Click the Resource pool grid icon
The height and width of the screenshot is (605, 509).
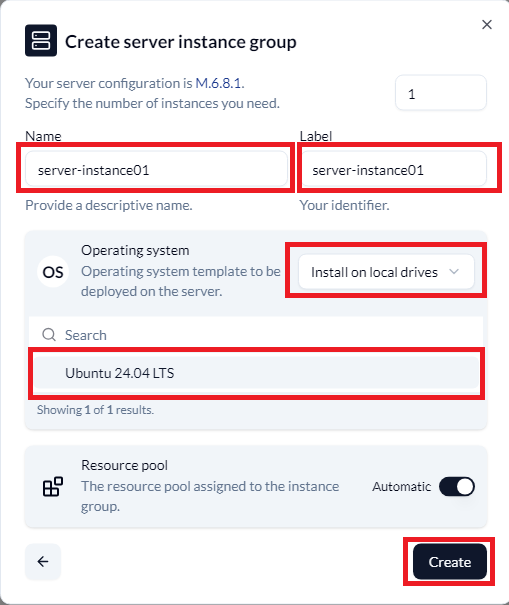point(52,486)
